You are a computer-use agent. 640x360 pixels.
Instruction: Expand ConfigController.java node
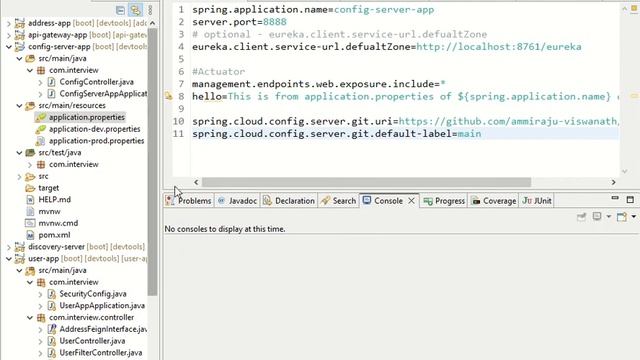pos(40,82)
